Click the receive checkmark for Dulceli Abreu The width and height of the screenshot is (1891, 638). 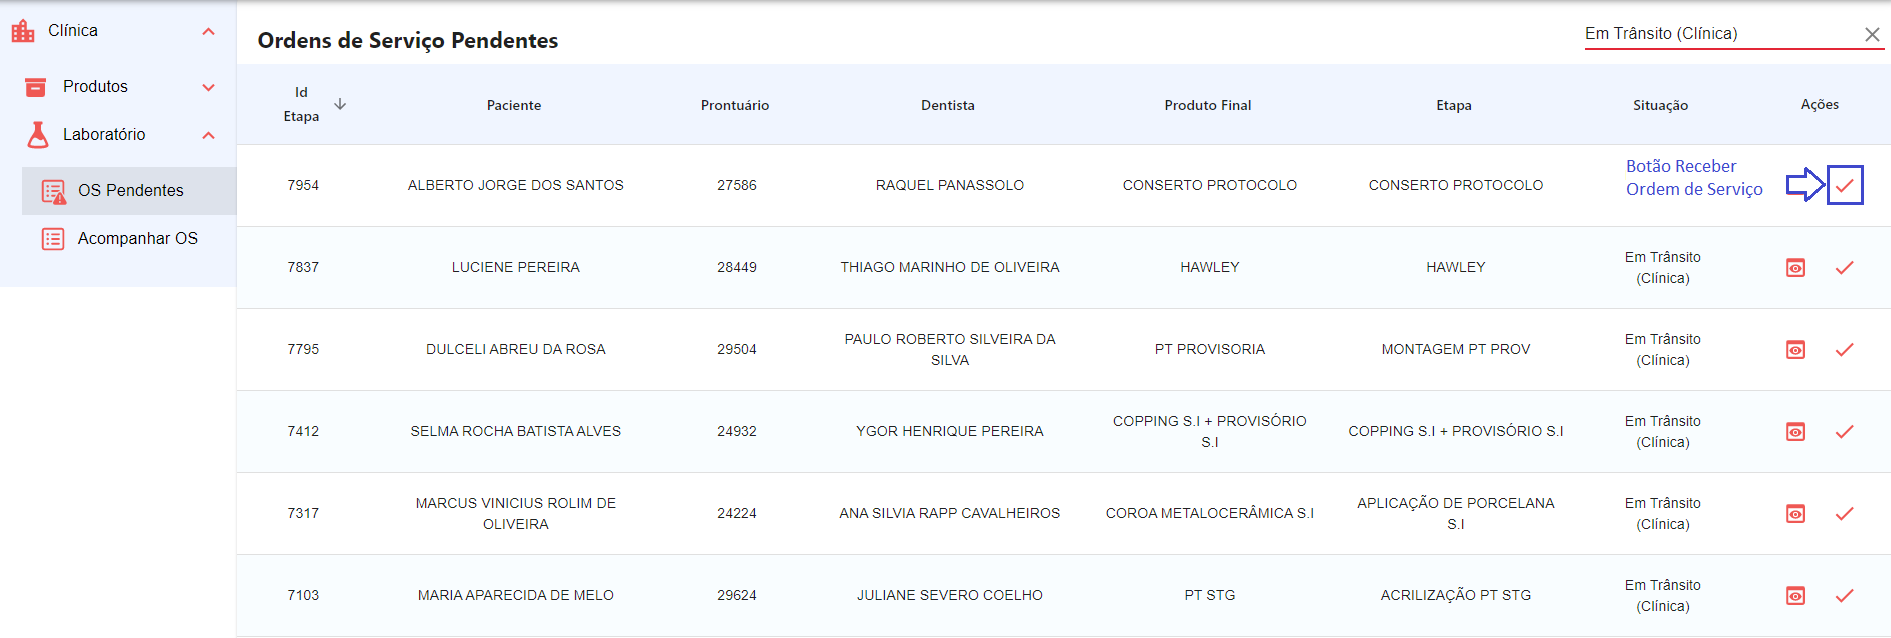[1845, 350]
